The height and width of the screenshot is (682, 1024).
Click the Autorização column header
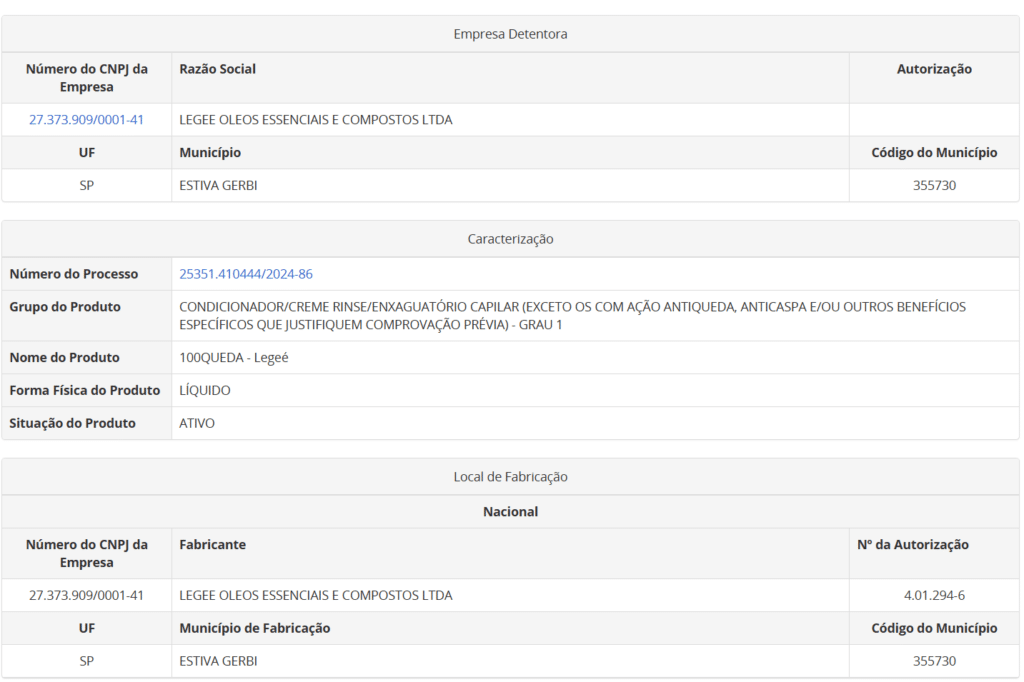(x=934, y=69)
